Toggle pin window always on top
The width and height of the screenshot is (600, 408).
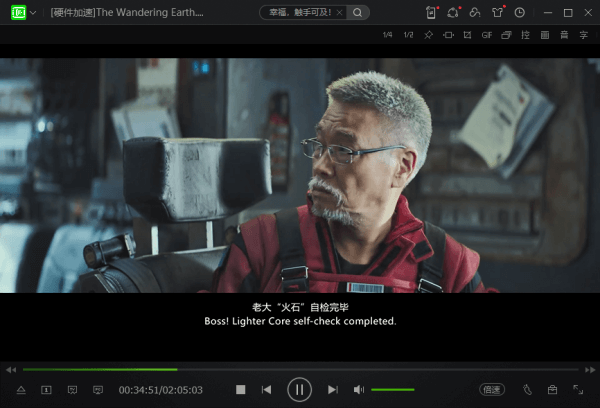428,35
